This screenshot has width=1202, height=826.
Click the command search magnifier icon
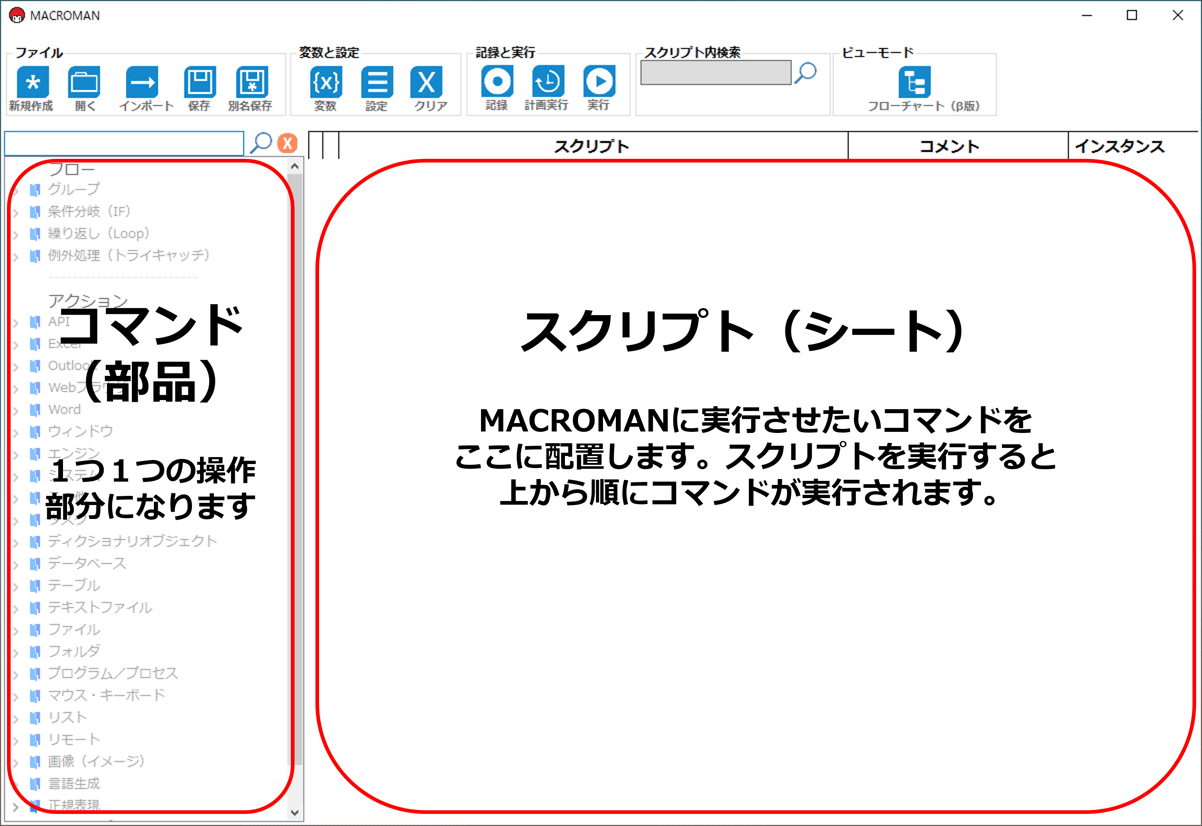pyautogui.click(x=261, y=143)
